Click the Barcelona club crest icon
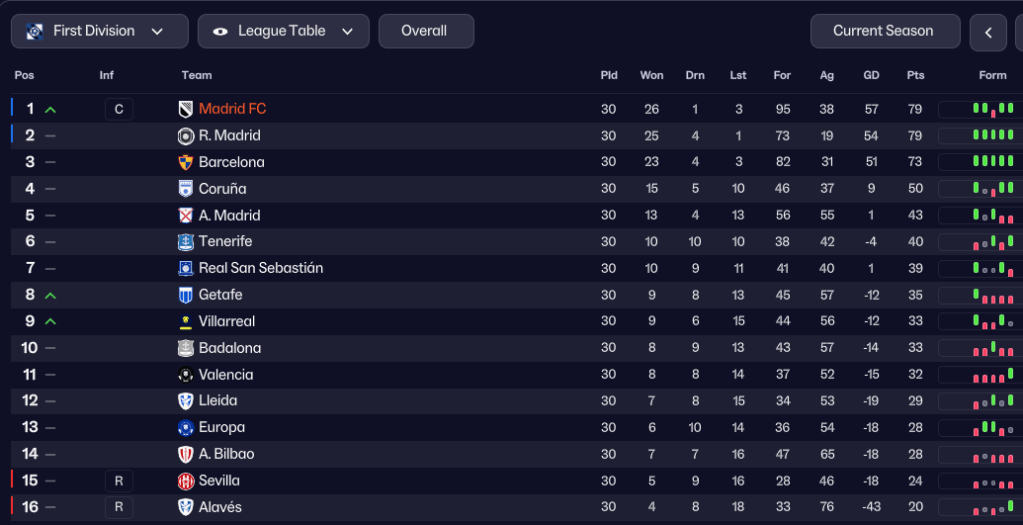The width and height of the screenshot is (1023, 525). pyautogui.click(x=185, y=162)
